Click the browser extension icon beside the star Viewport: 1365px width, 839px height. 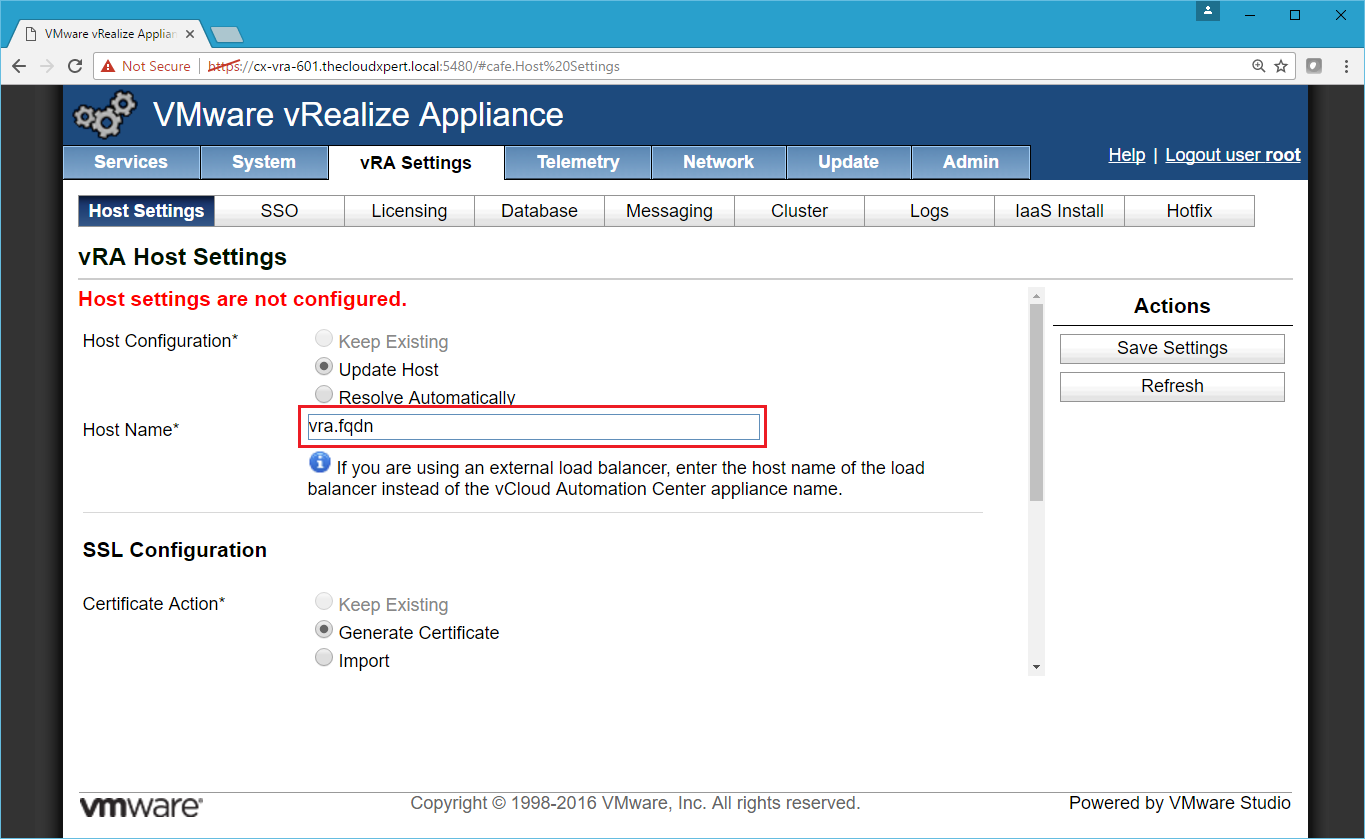pos(1314,66)
